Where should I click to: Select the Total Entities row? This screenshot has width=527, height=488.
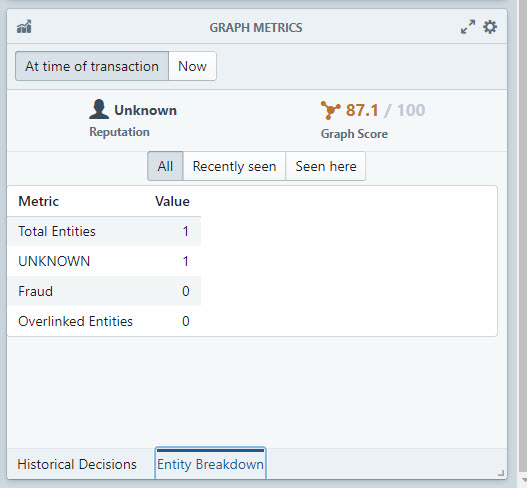[104, 231]
